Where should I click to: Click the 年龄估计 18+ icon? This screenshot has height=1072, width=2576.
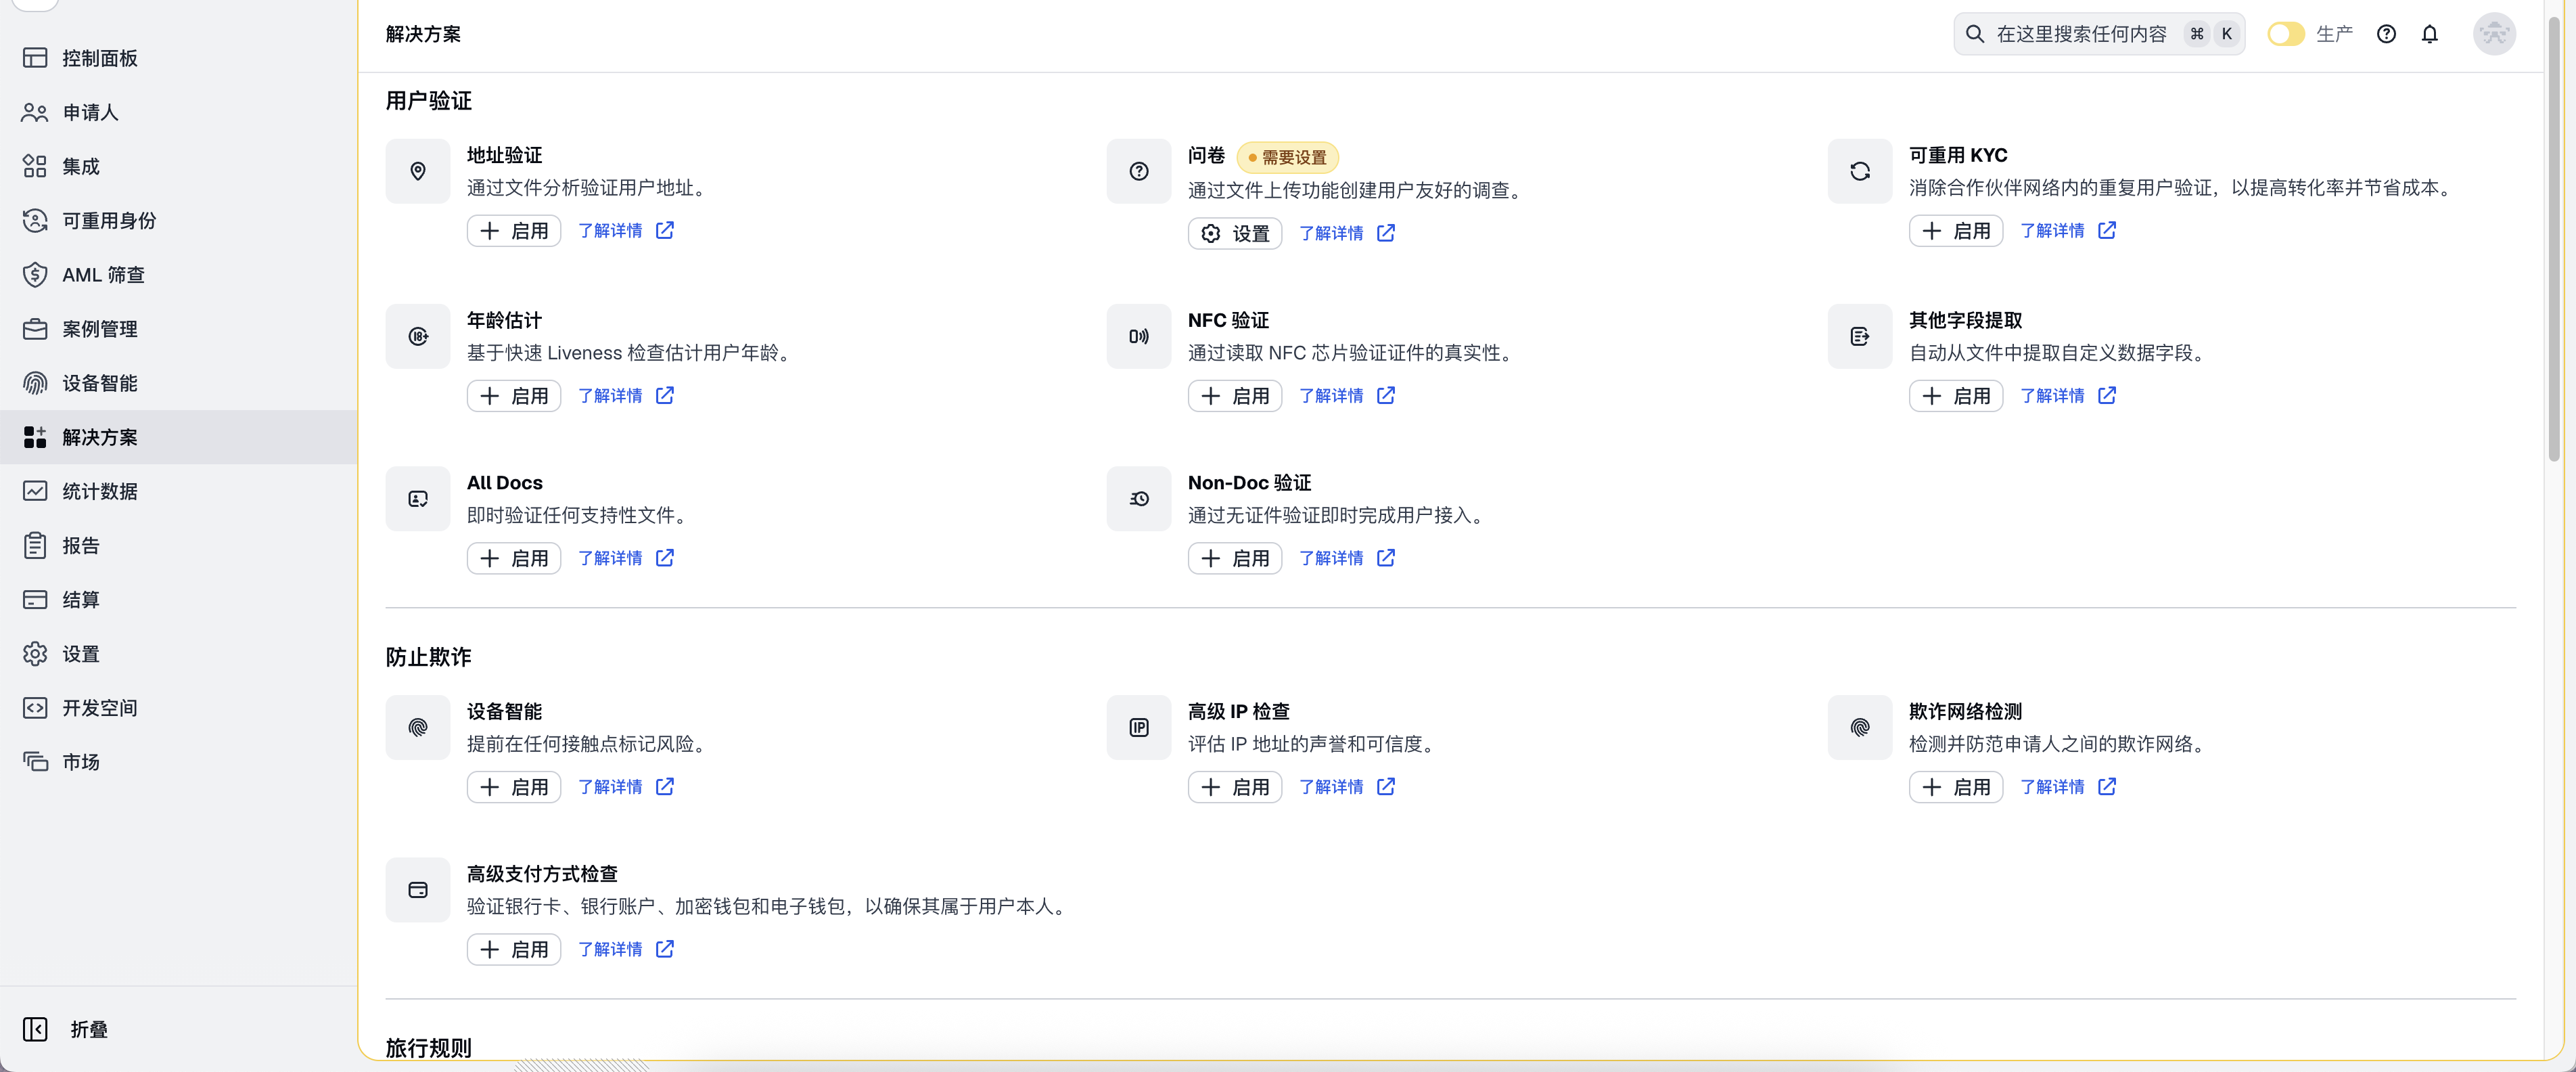click(418, 336)
